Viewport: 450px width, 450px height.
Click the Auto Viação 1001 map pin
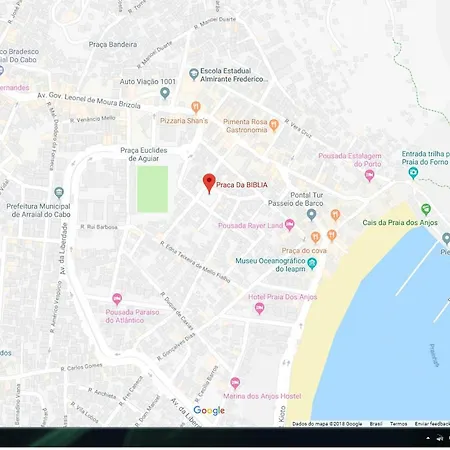[x=165, y=93]
